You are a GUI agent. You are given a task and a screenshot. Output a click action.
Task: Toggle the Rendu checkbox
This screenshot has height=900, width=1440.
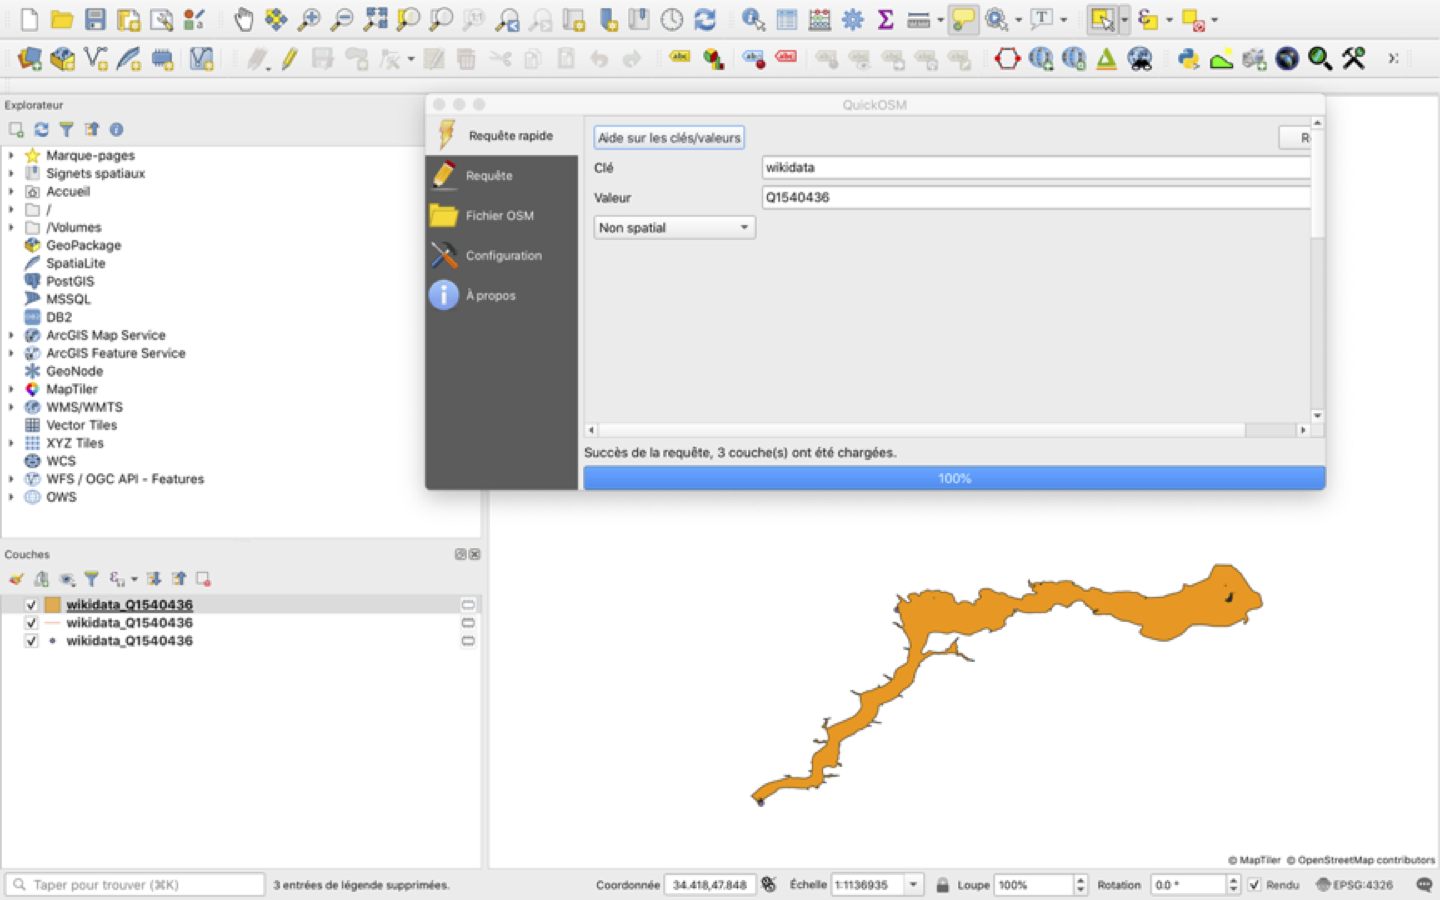[x=1254, y=885]
